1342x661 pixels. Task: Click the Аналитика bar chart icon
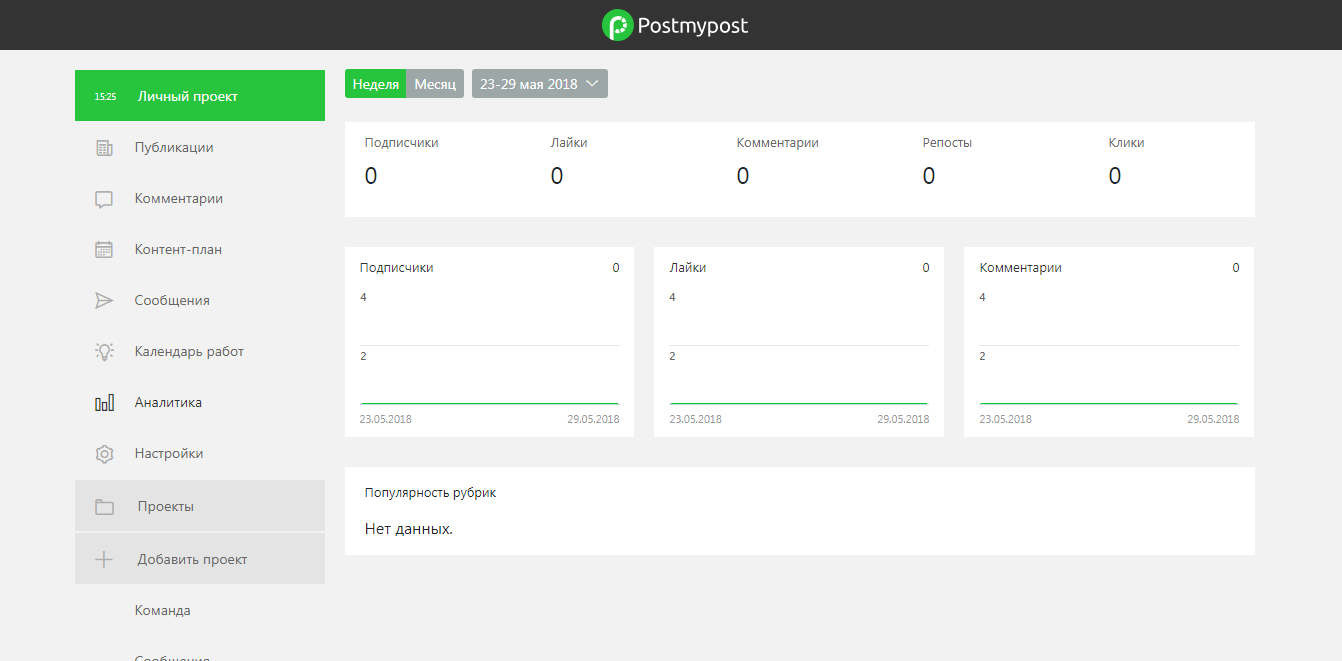104,403
